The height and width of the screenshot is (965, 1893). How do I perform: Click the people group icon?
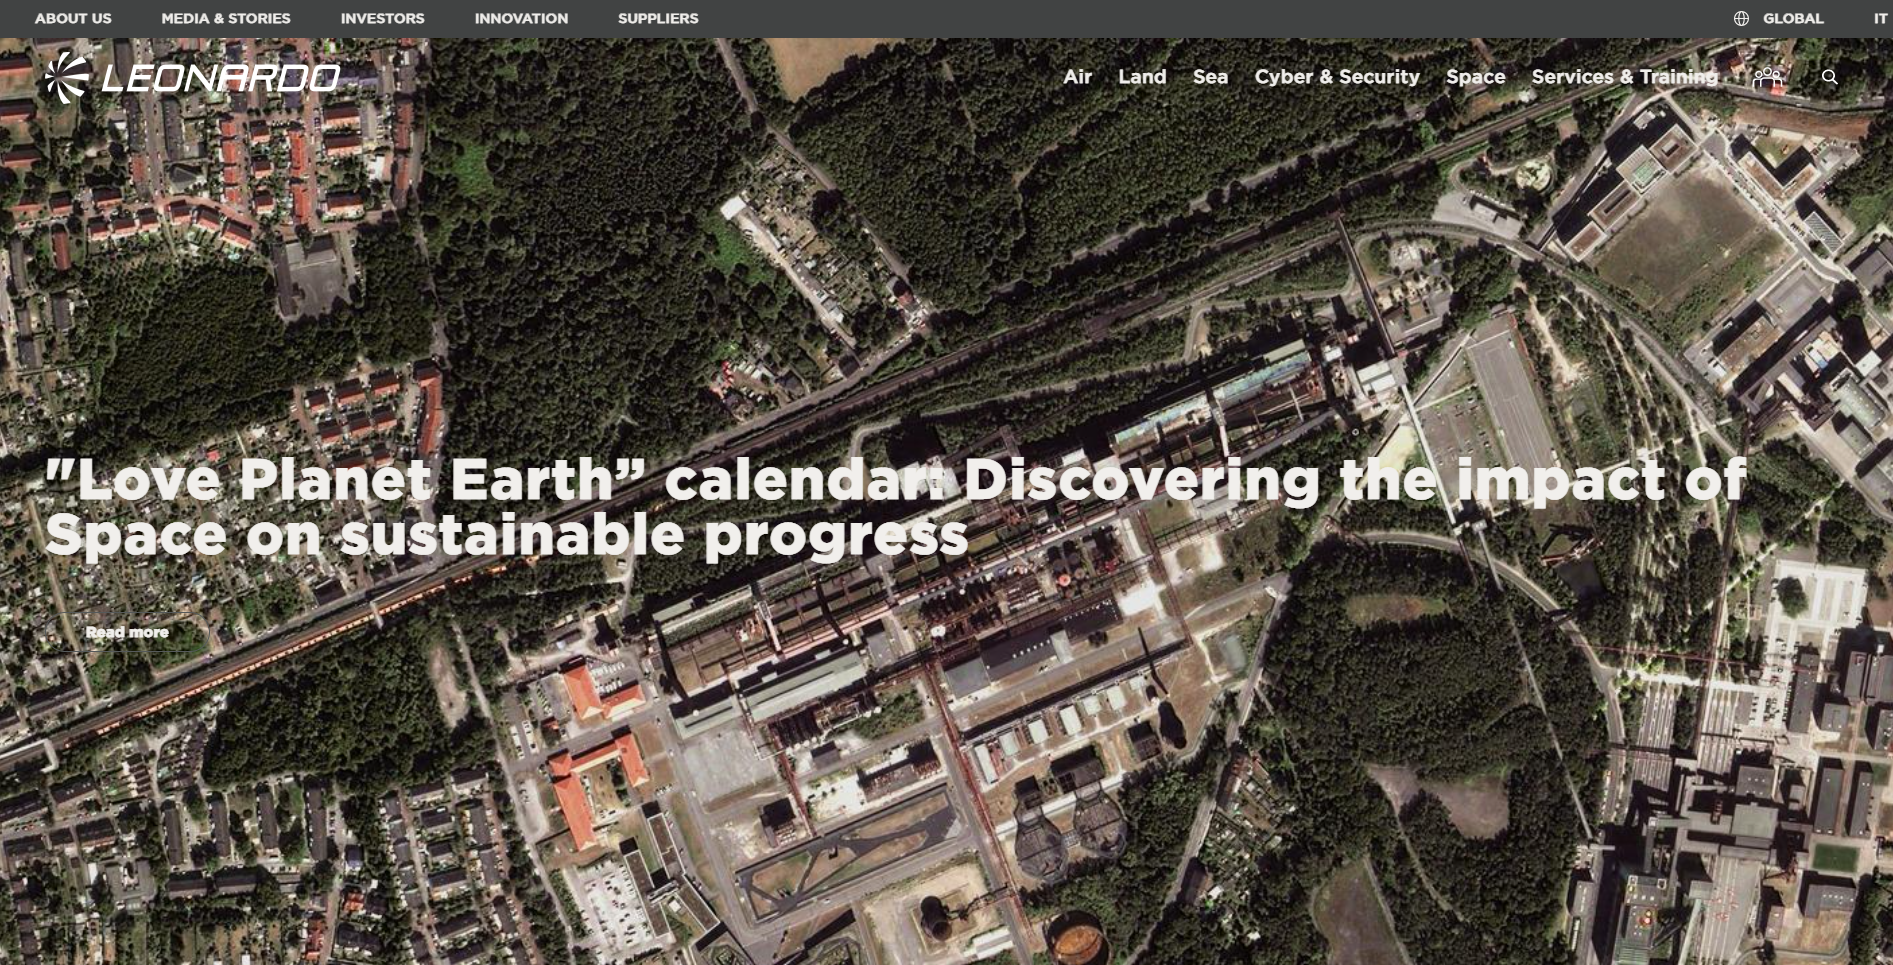(x=1767, y=77)
